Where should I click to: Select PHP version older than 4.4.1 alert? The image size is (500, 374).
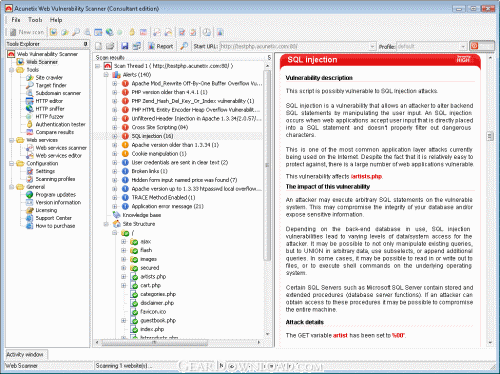pyautogui.click(x=169, y=92)
